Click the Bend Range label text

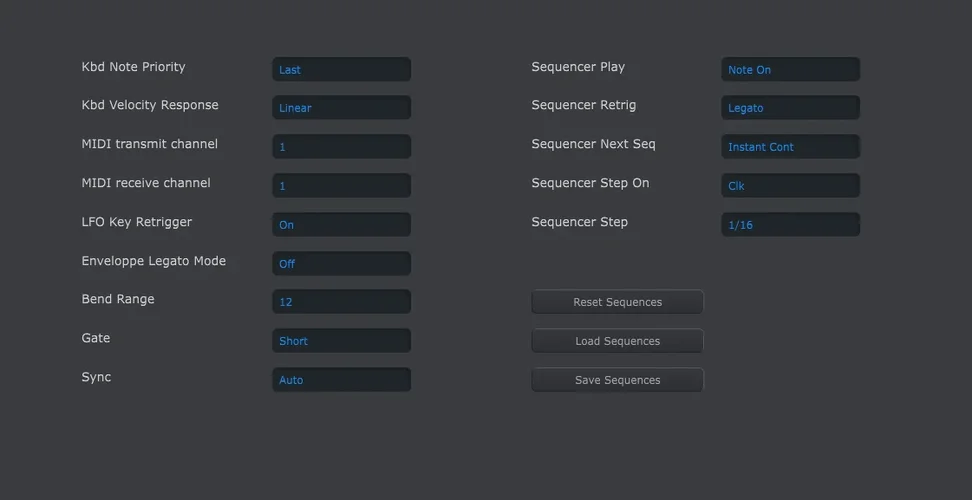coord(118,299)
